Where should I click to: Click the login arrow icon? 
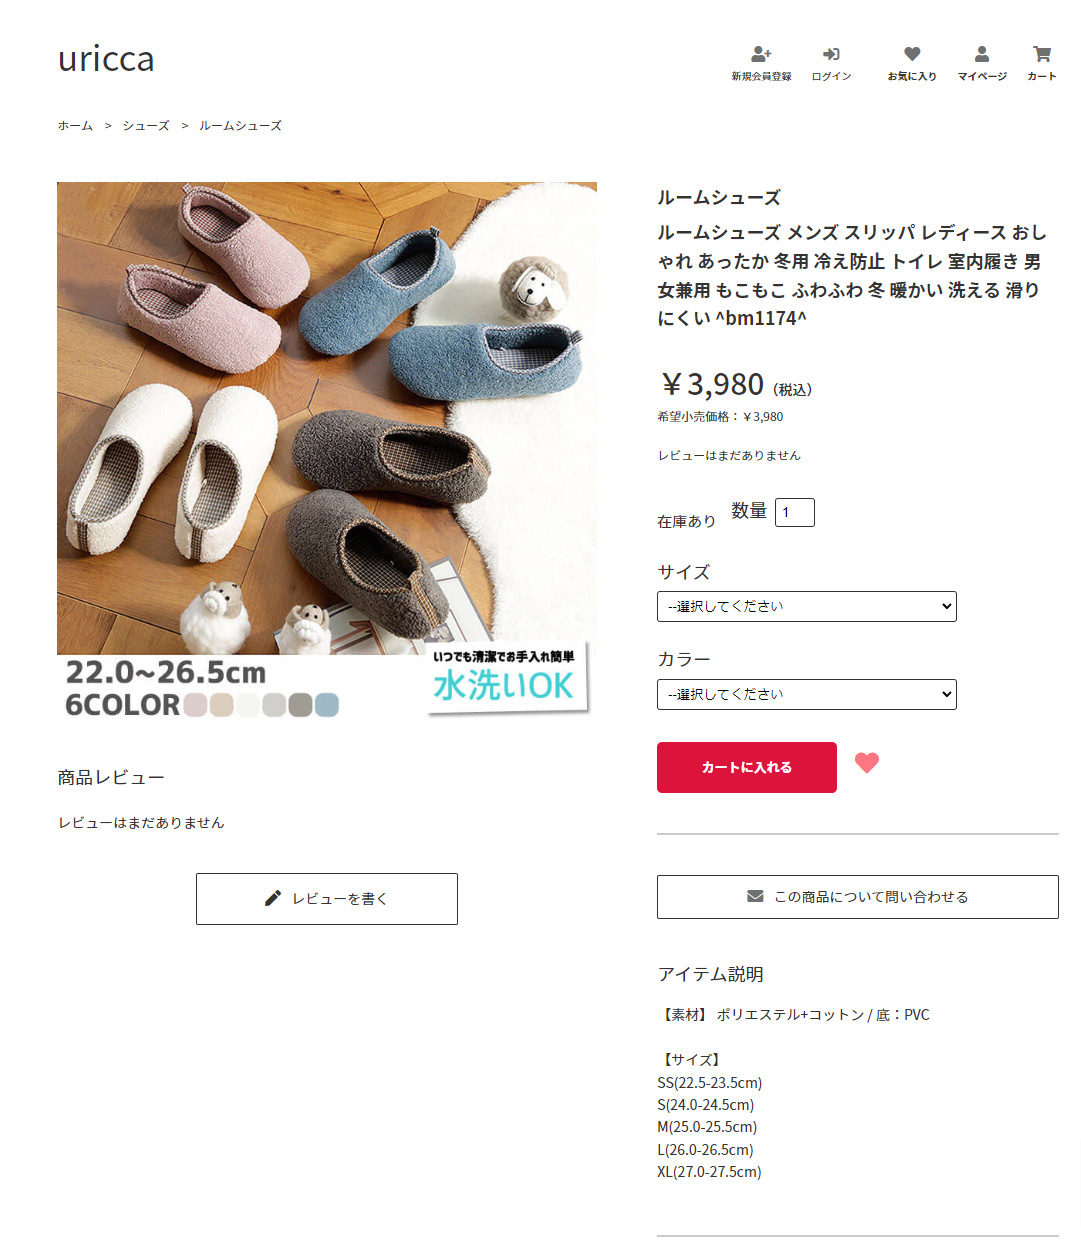click(831, 54)
